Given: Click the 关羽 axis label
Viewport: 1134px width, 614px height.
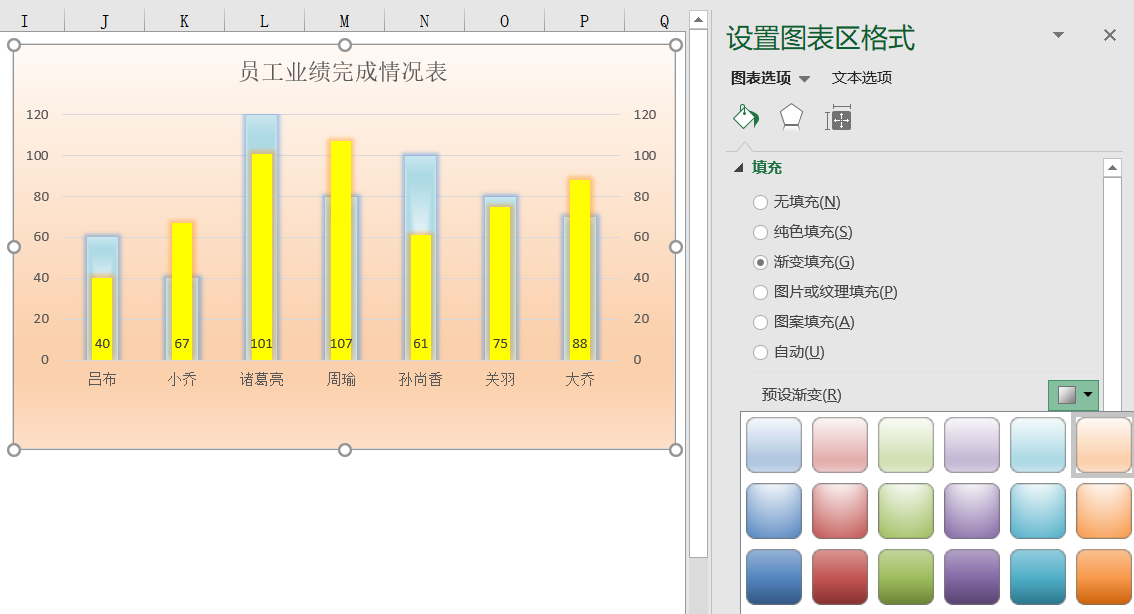Looking at the screenshot, I should click(500, 379).
